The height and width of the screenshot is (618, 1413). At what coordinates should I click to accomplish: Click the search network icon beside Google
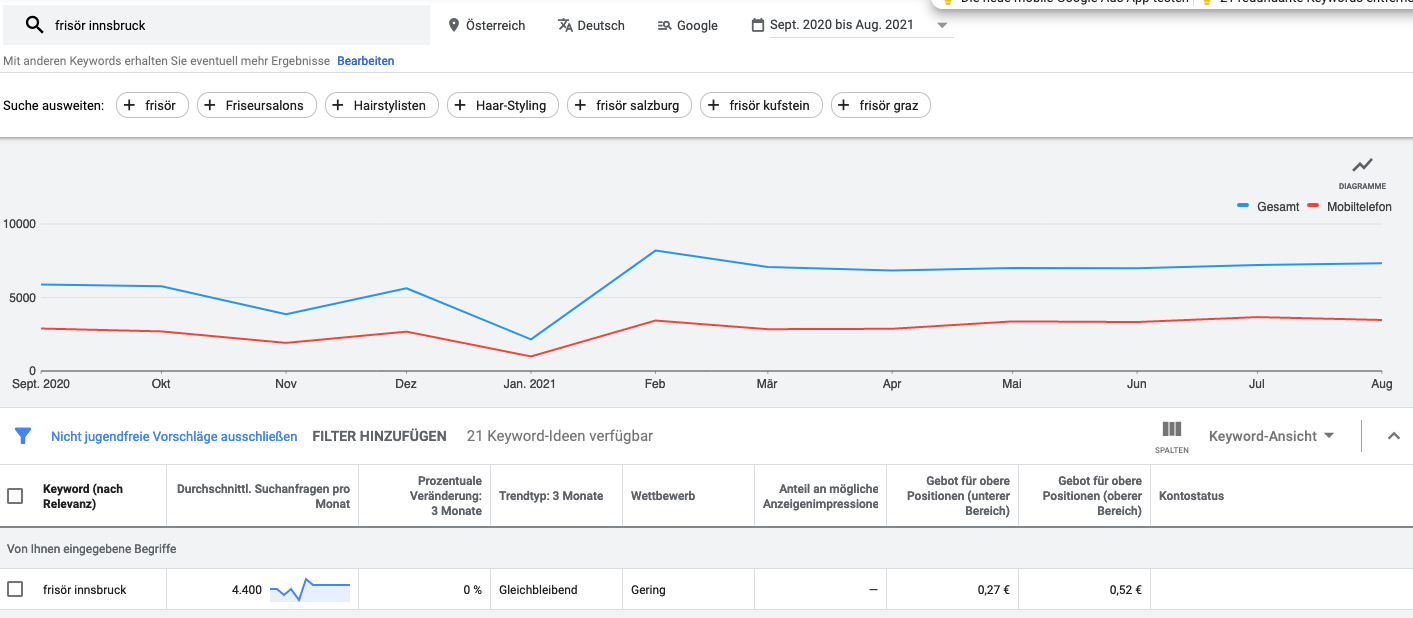click(x=664, y=25)
